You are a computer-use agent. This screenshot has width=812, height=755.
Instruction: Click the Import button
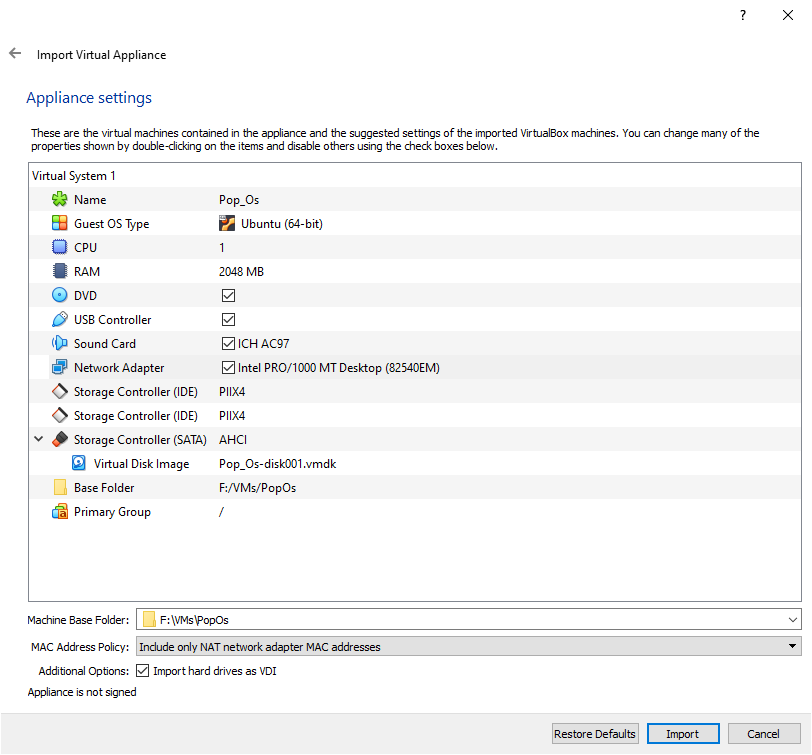point(683,734)
